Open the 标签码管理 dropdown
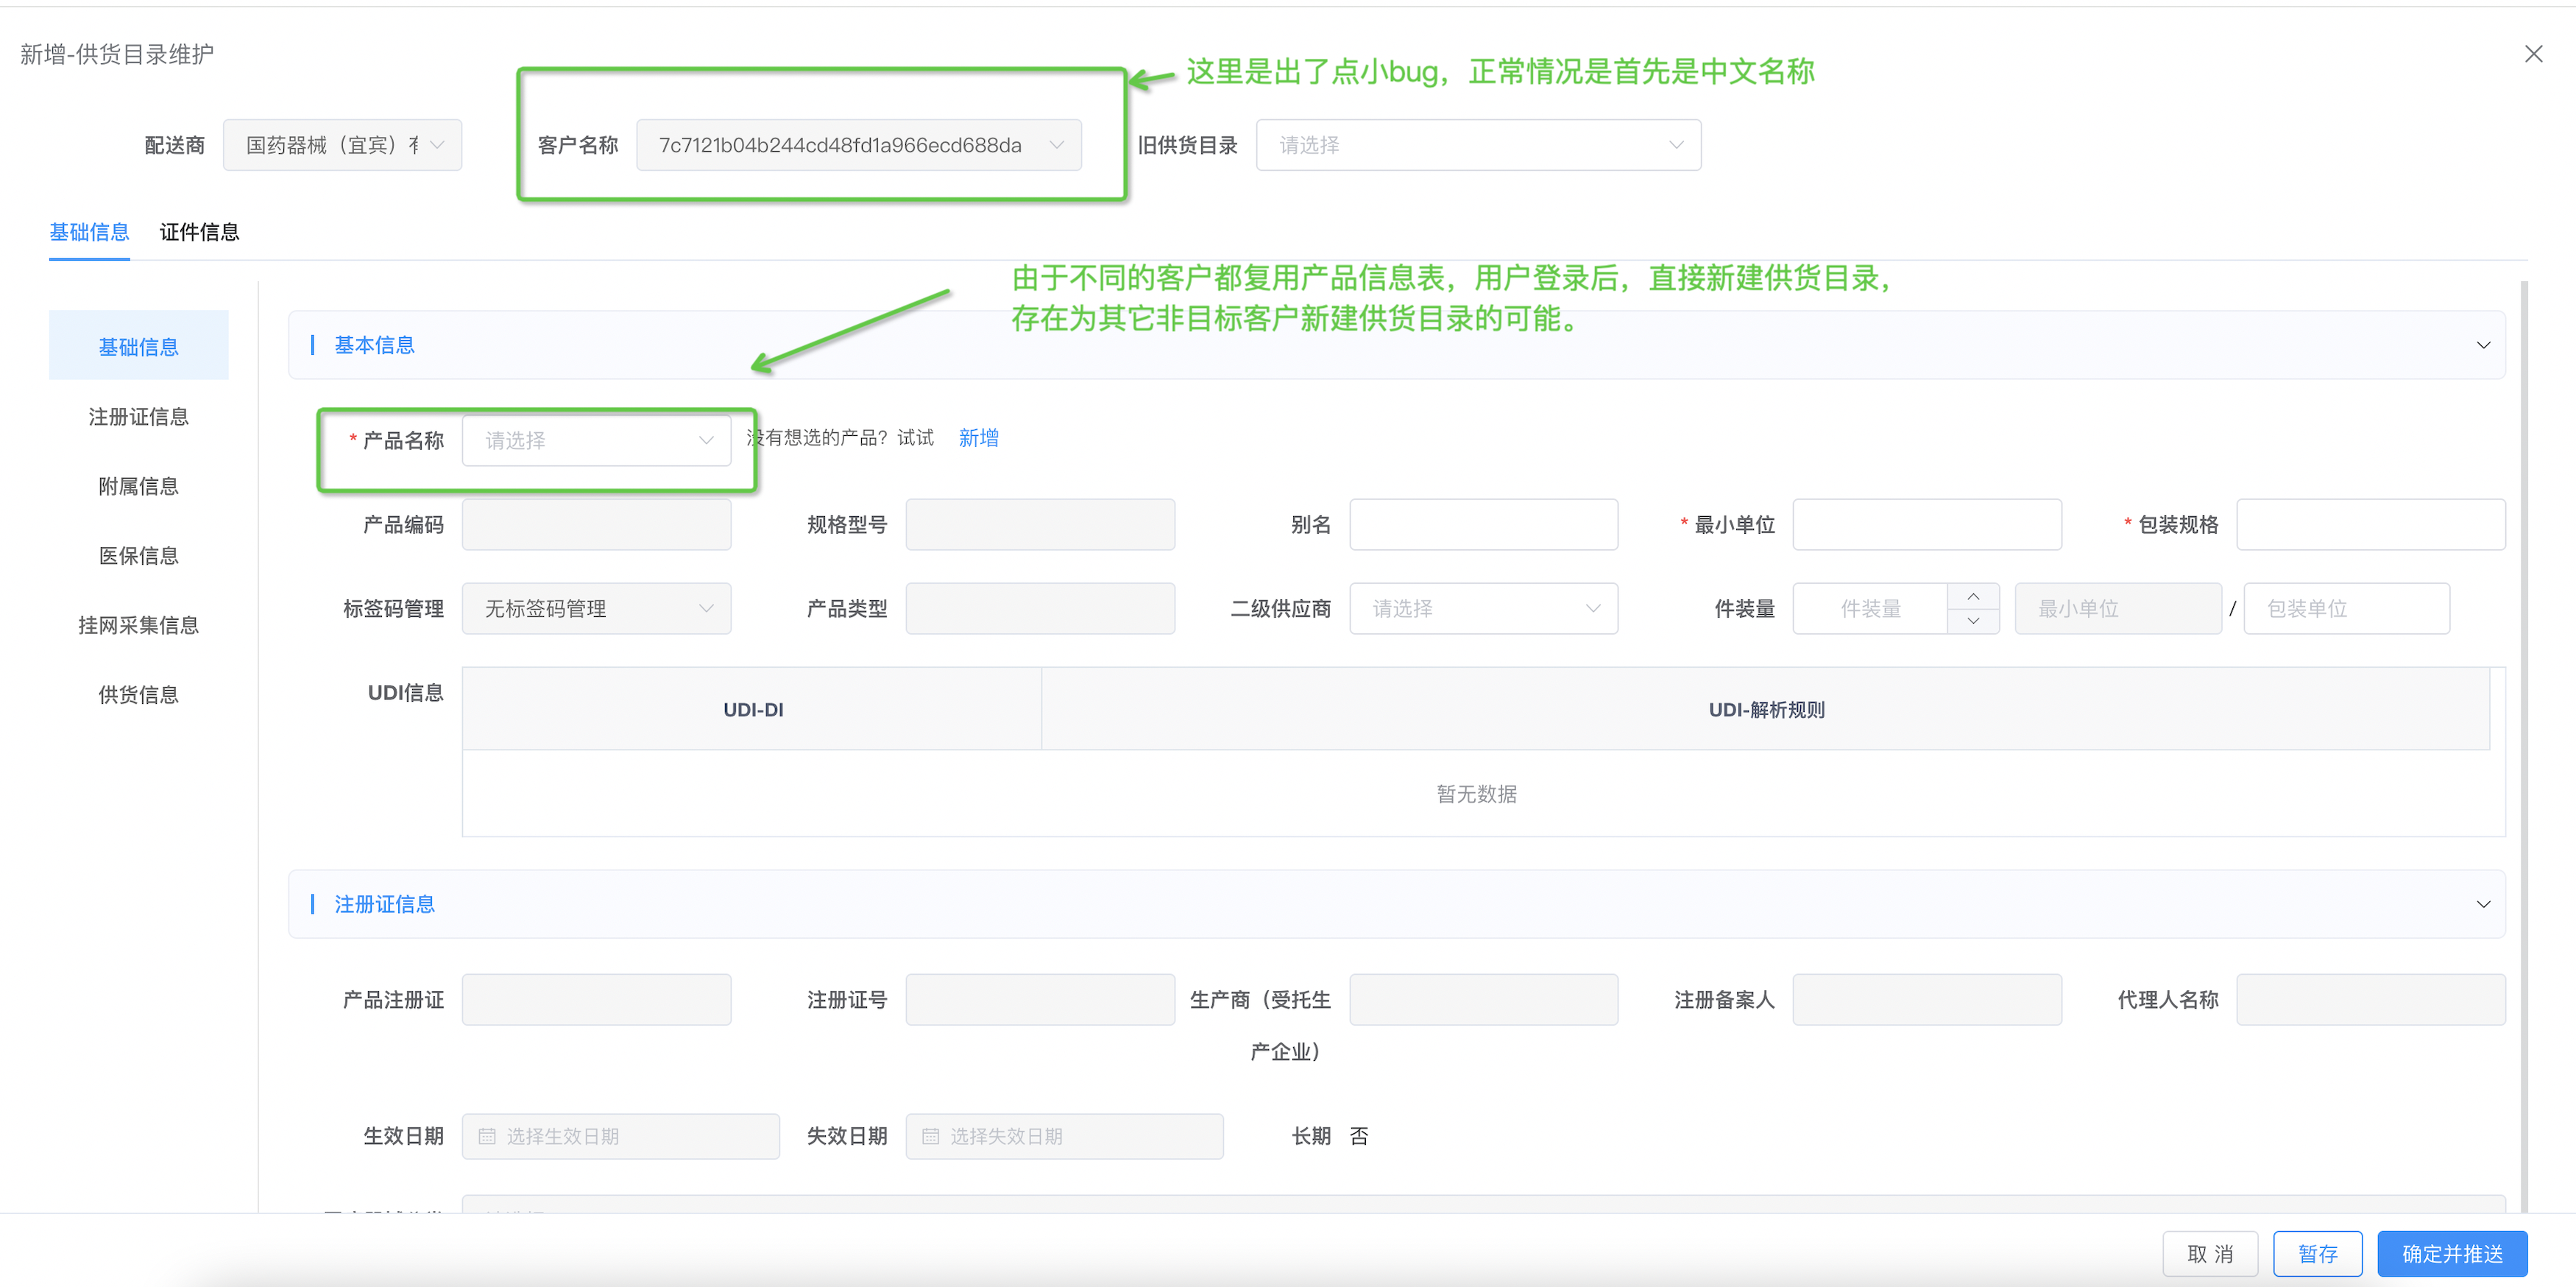 [x=596, y=609]
